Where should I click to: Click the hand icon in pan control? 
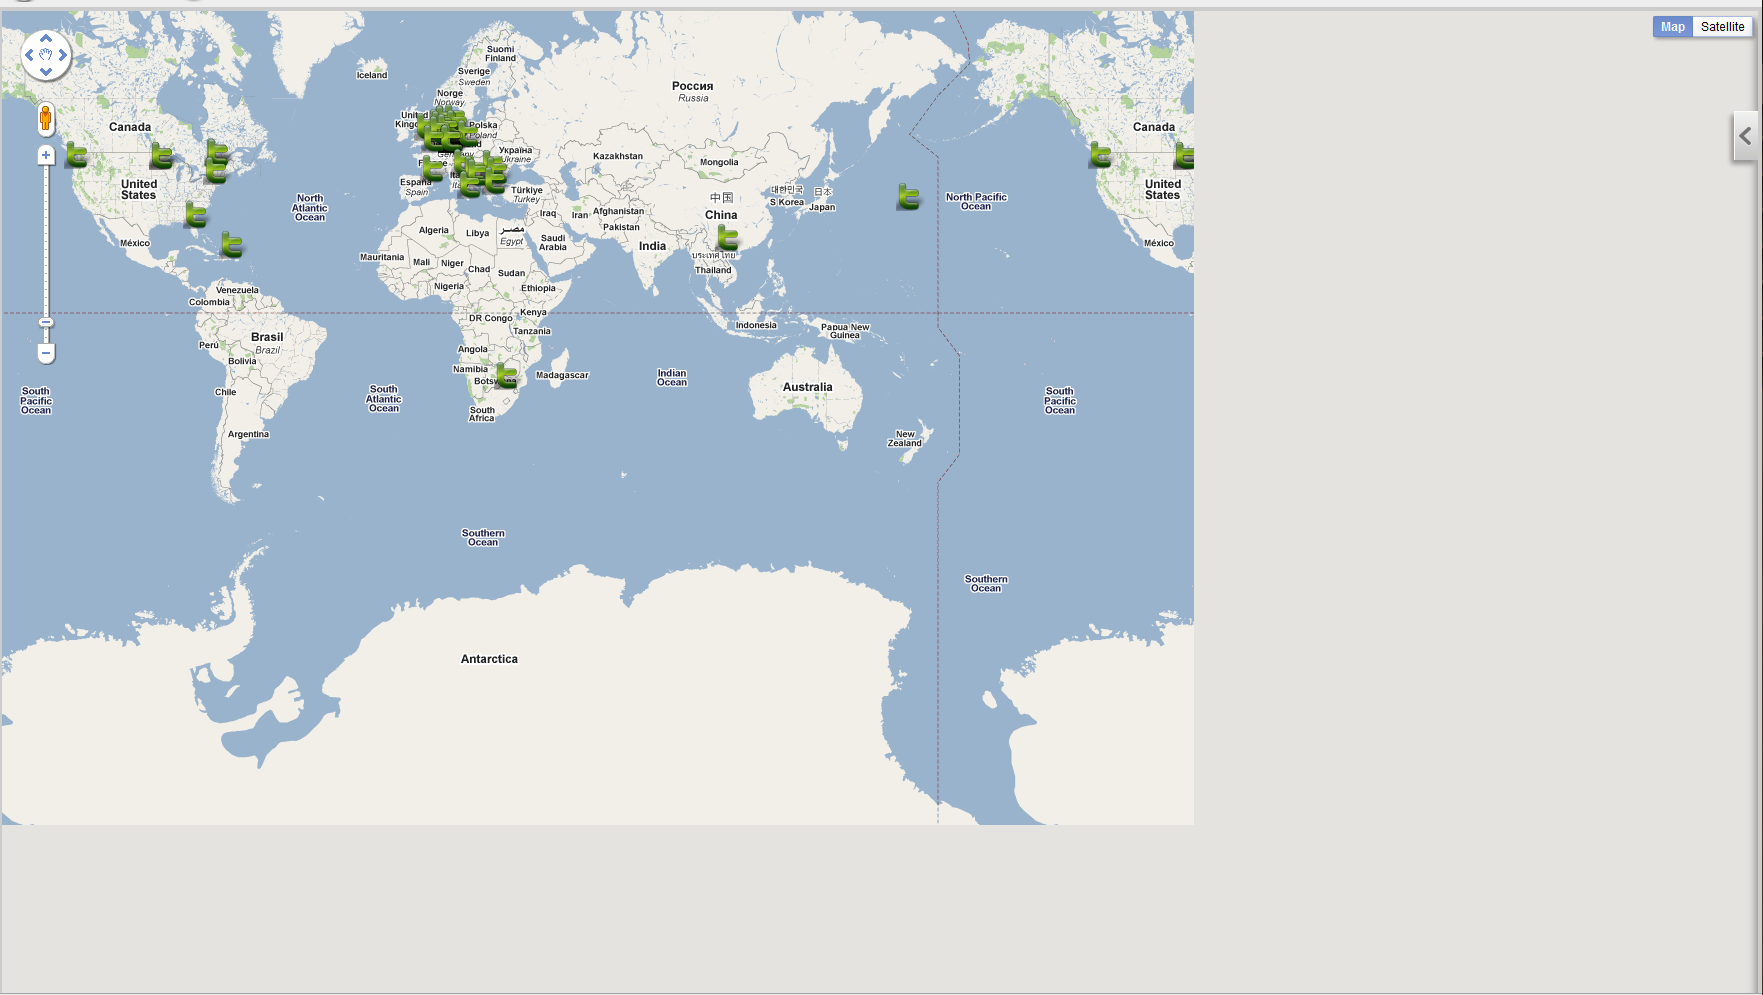[x=46, y=55]
